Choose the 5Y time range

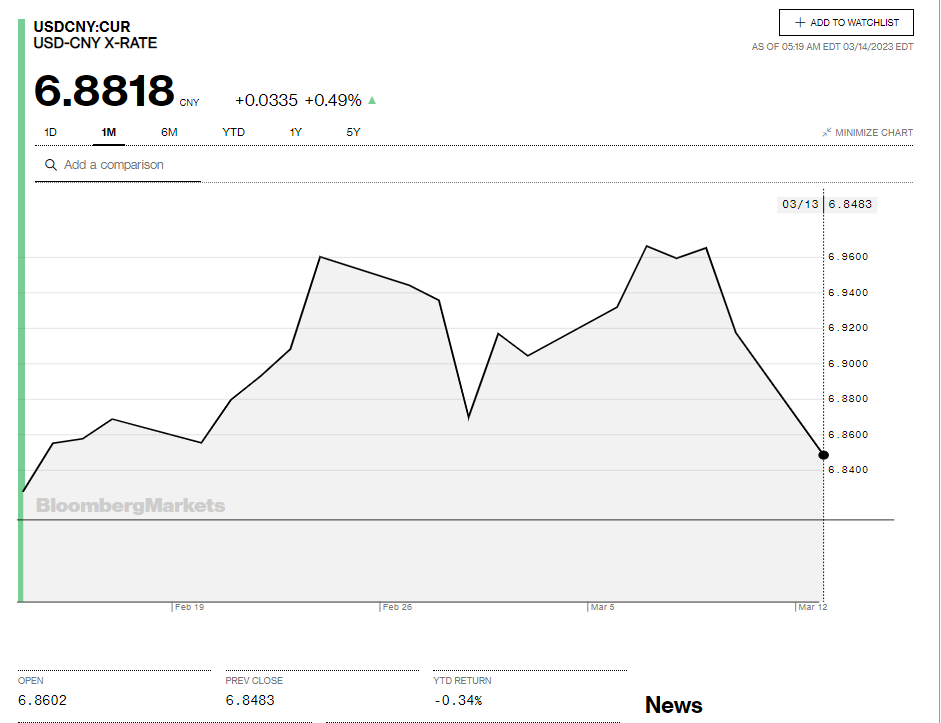[x=353, y=132]
